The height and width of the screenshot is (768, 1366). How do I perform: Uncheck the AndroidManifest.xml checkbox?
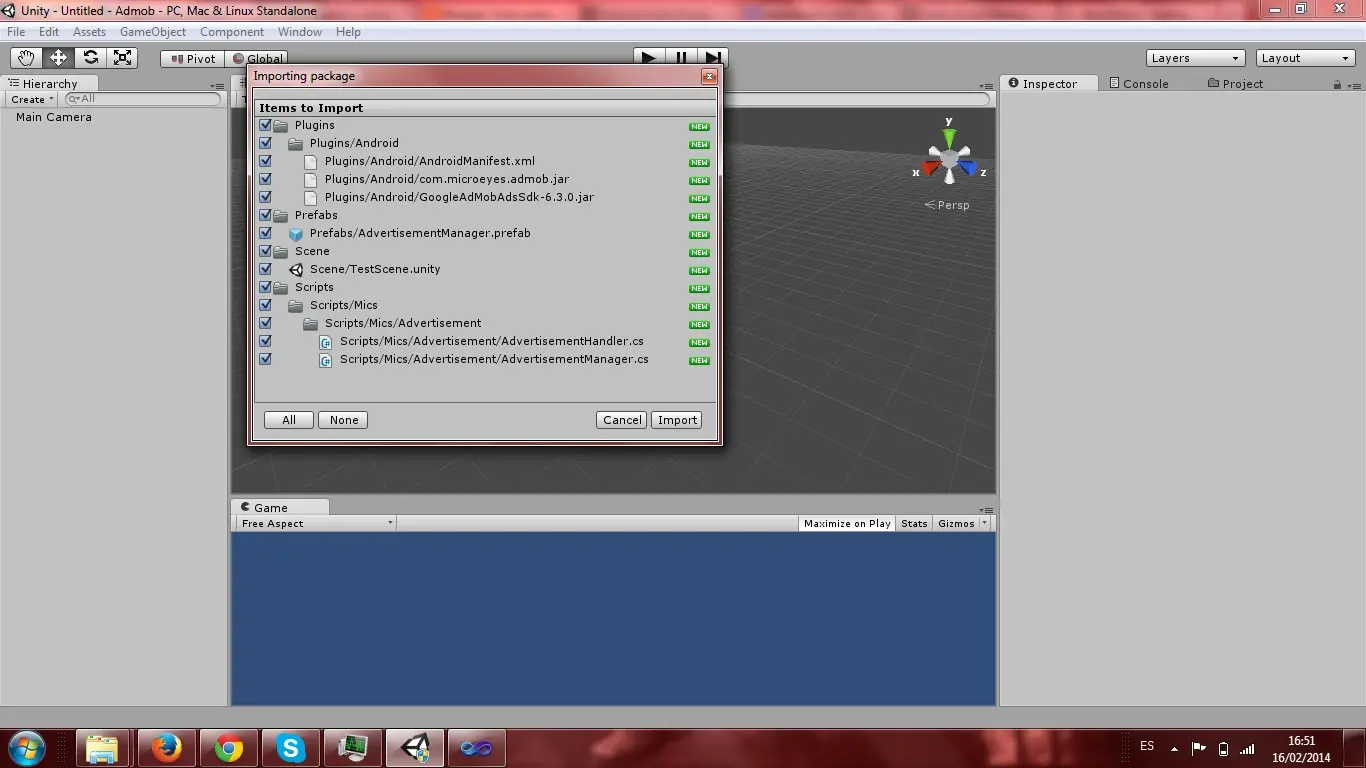[x=265, y=161]
